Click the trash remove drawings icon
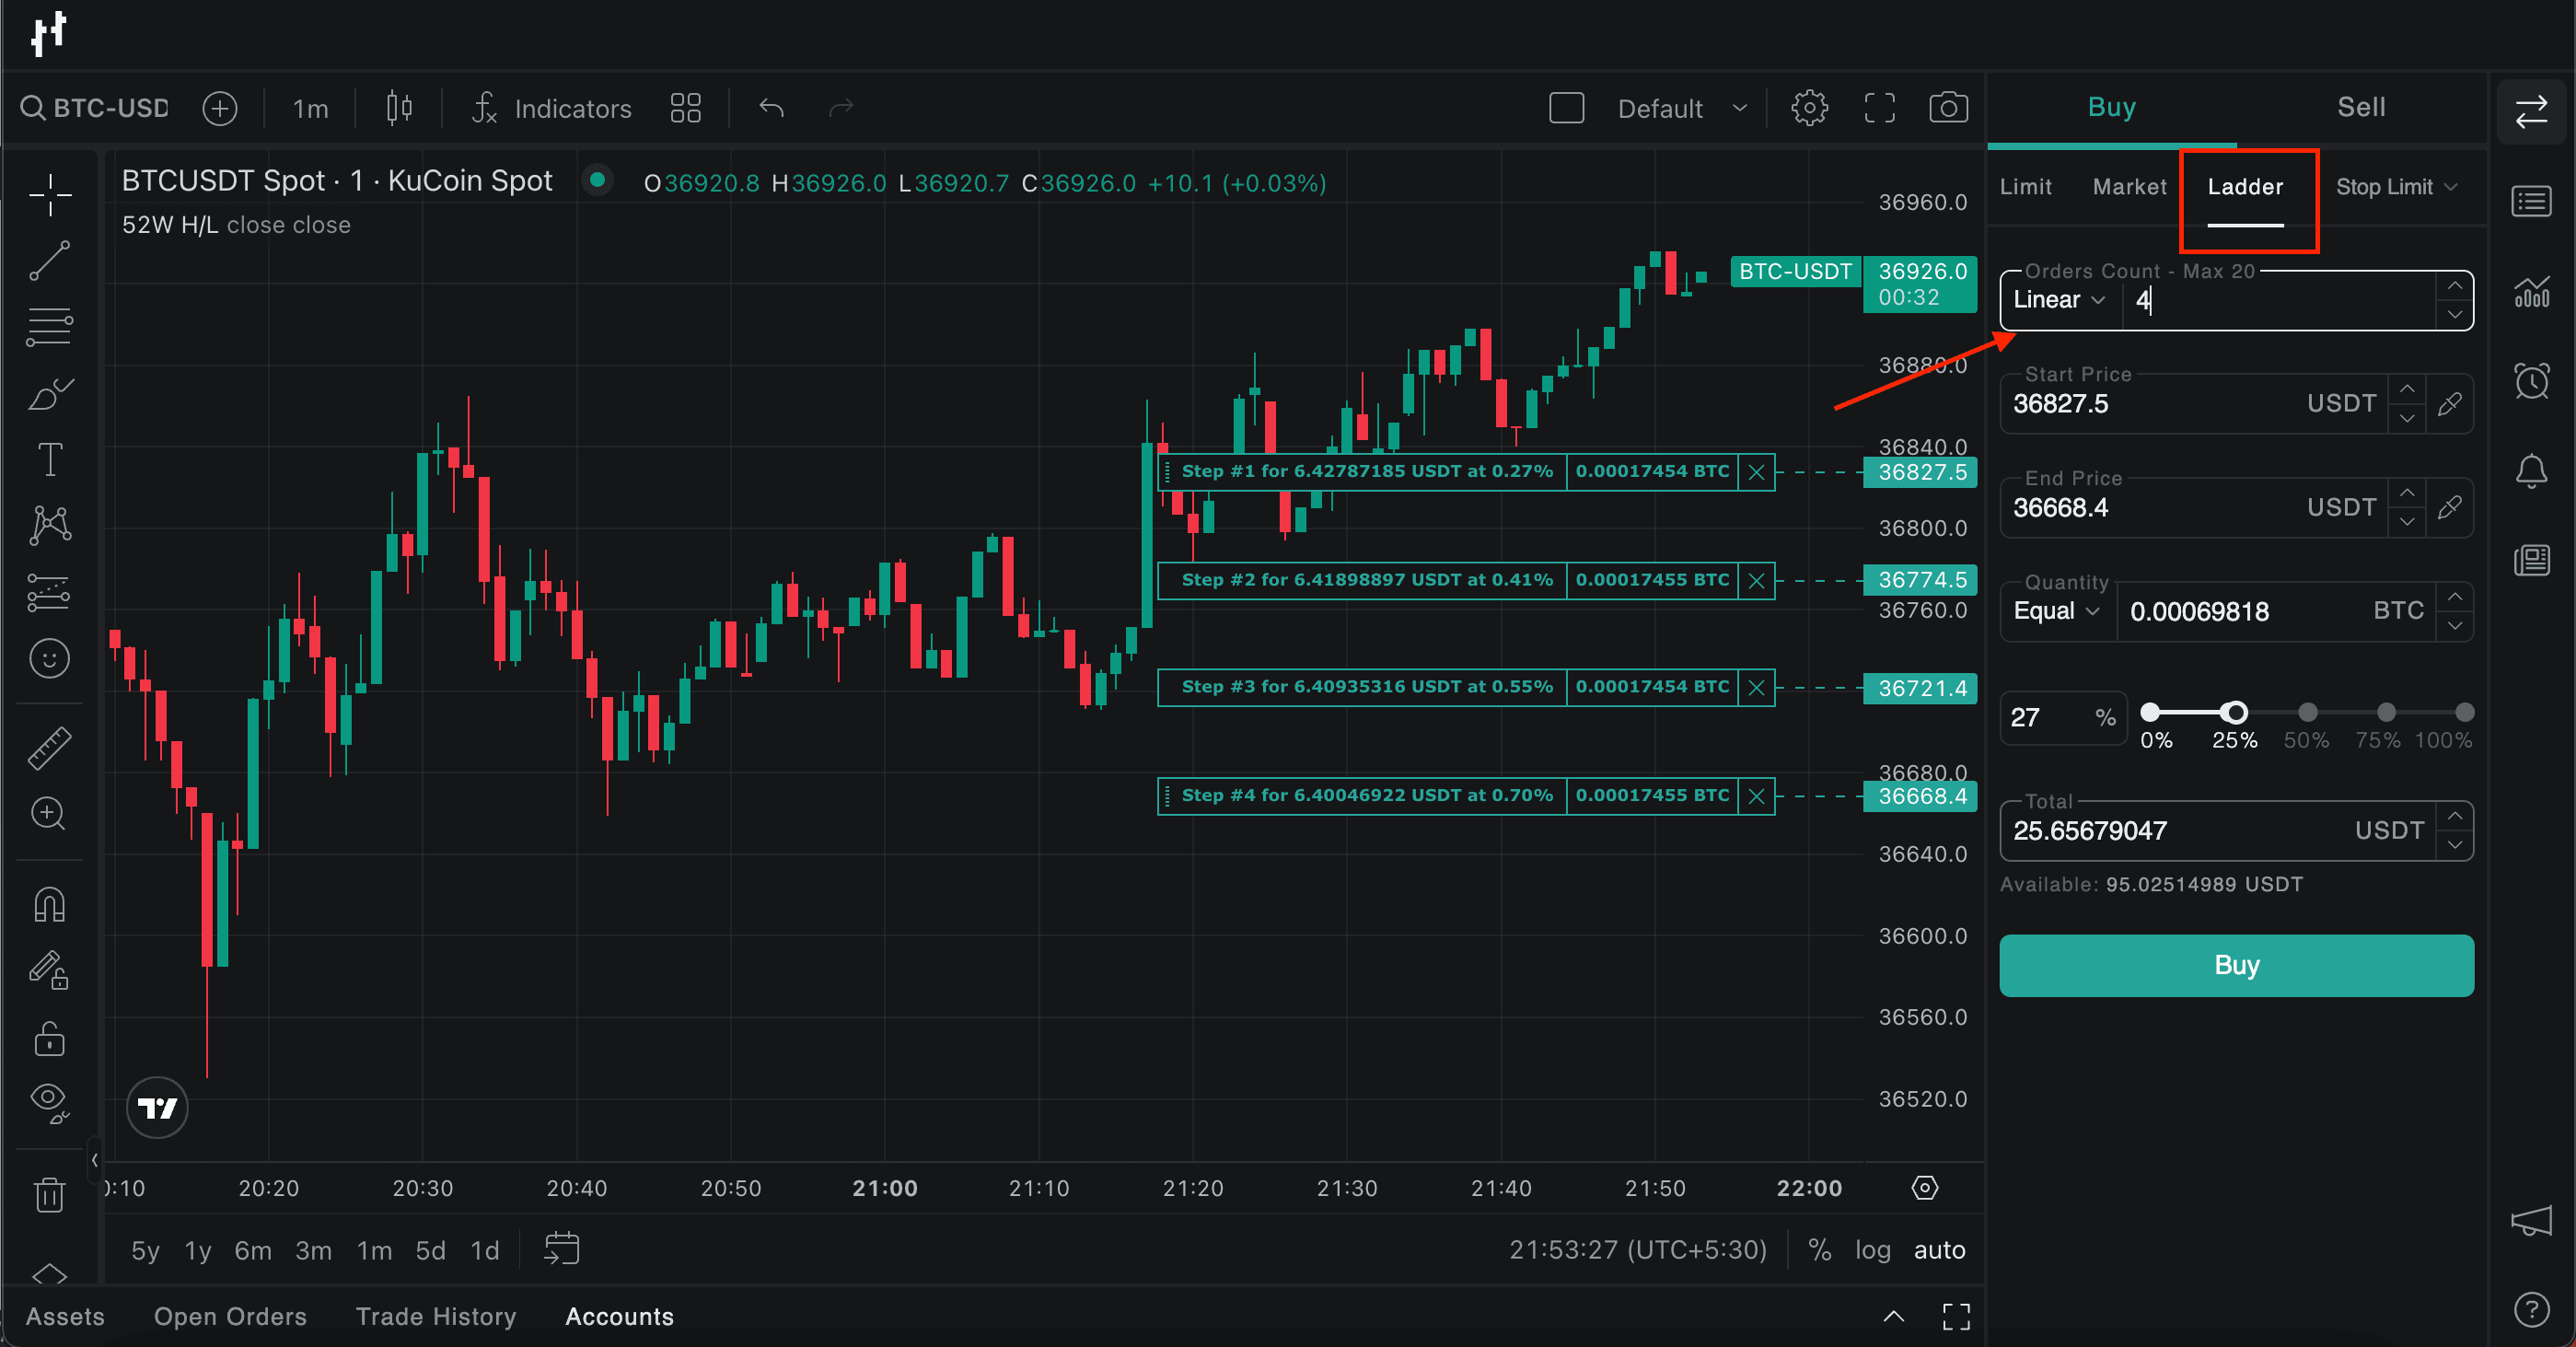The width and height of the screenshot is (2576, 1347). point(49,1194)
